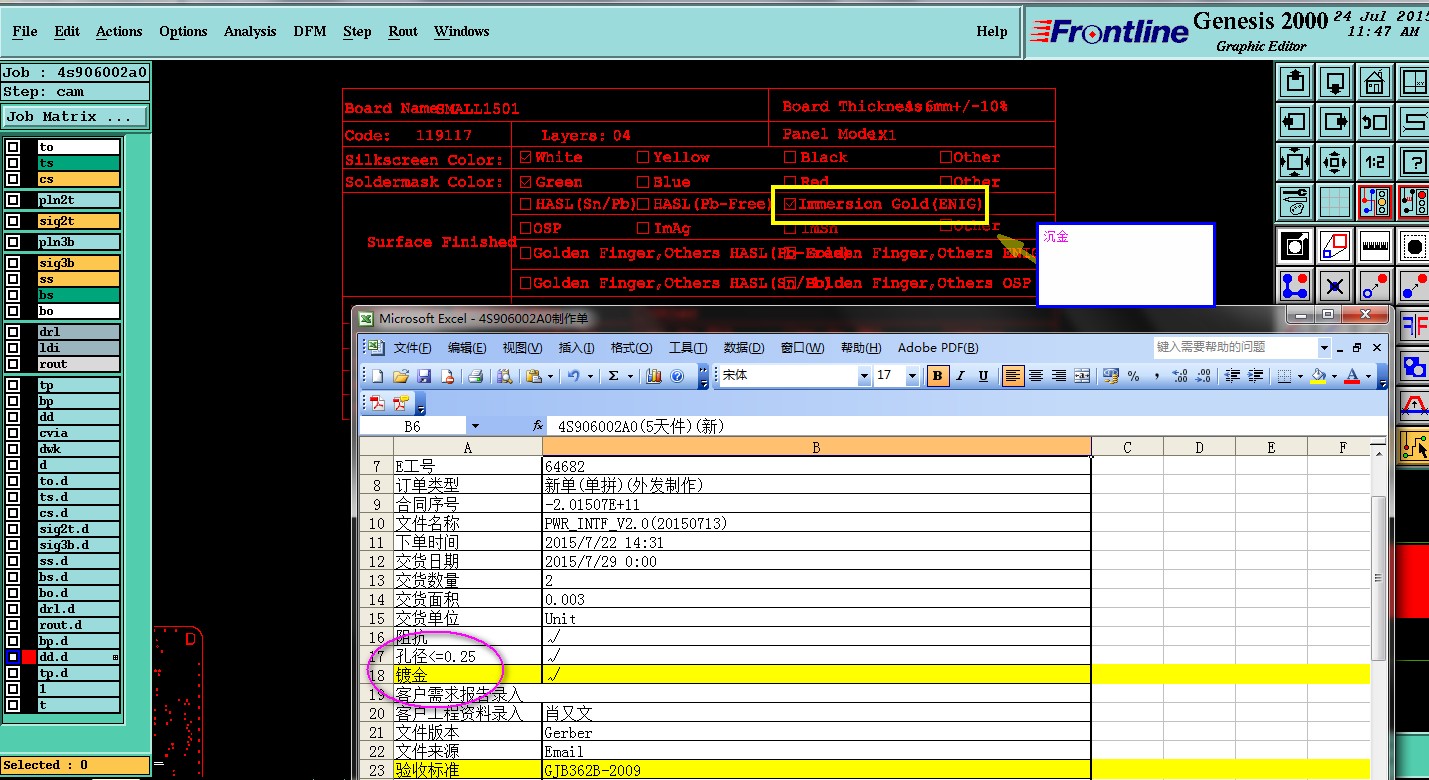The image size is (1429, 780).
Task: Open the wrench and palette settings icon
Action: tap(1295, 202)
